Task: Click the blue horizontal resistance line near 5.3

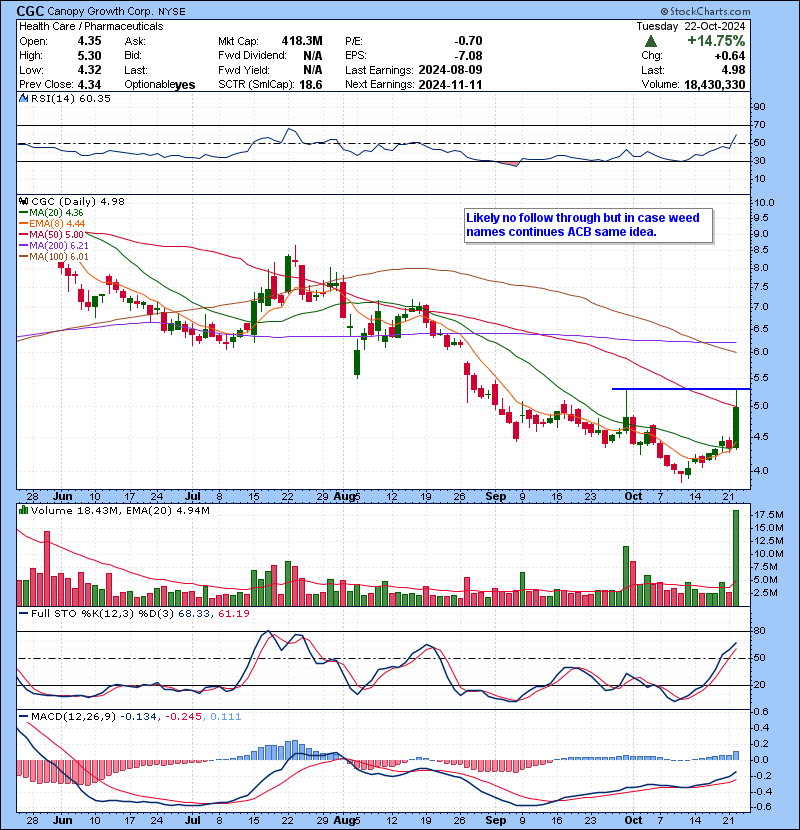Action: pyautogui.click(x=681, y=389)
